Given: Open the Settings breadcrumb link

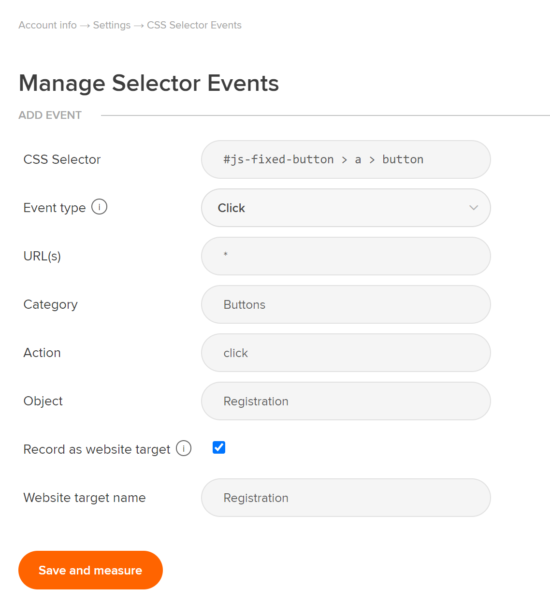Looking at the screenshot, I should (x=112, y=25).
